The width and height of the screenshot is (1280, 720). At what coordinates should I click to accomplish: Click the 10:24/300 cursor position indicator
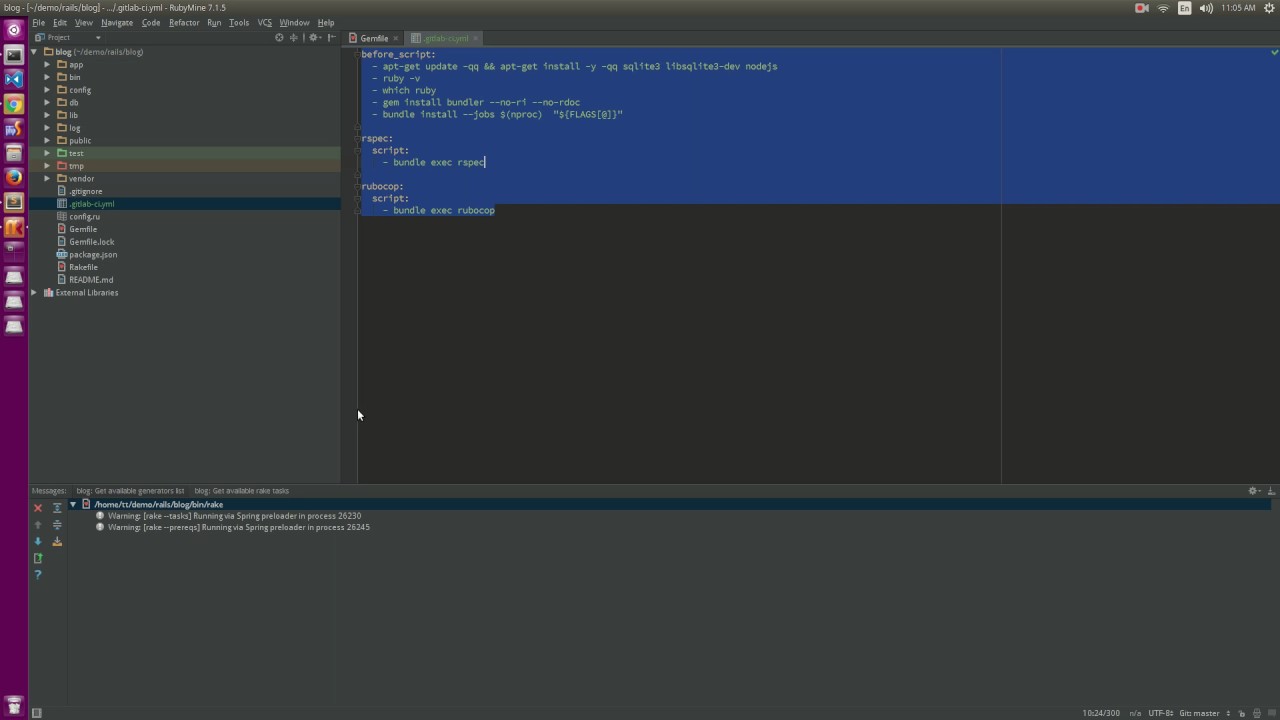[1100, 713]
